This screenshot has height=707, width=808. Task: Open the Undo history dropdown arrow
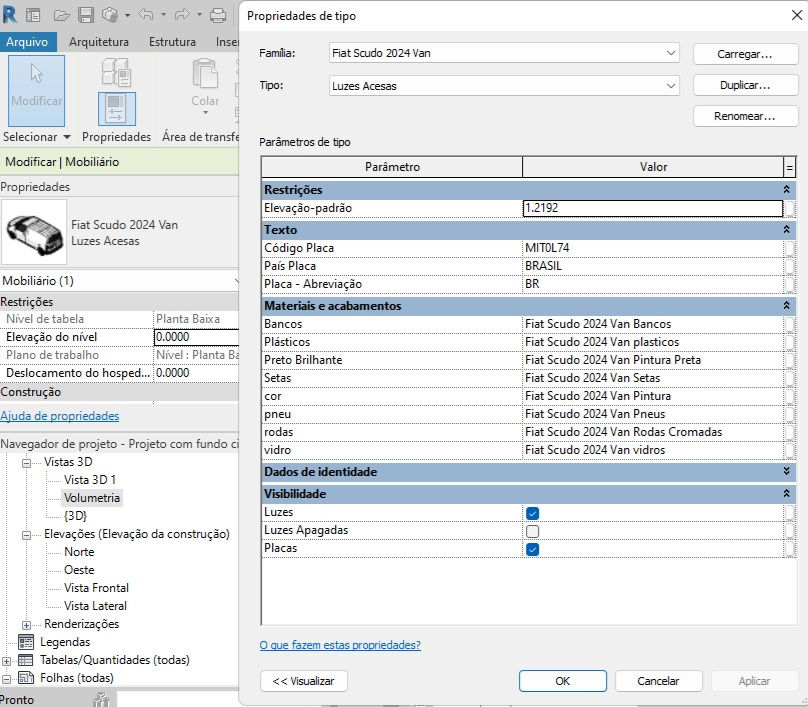163,15
